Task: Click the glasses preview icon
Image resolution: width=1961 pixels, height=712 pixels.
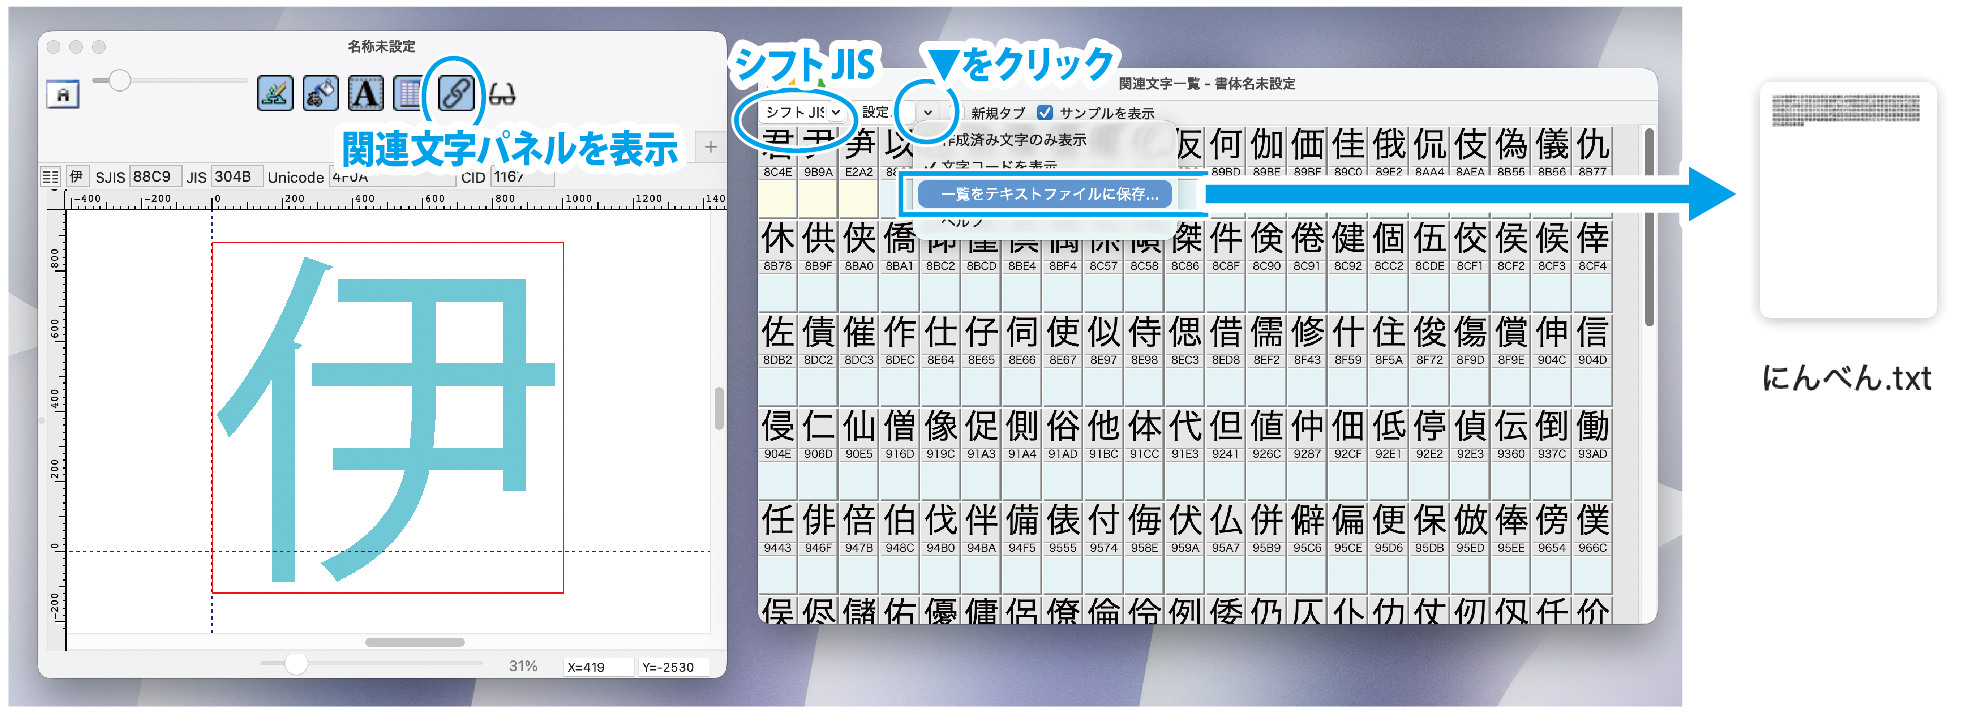Action: coord(502,95)
